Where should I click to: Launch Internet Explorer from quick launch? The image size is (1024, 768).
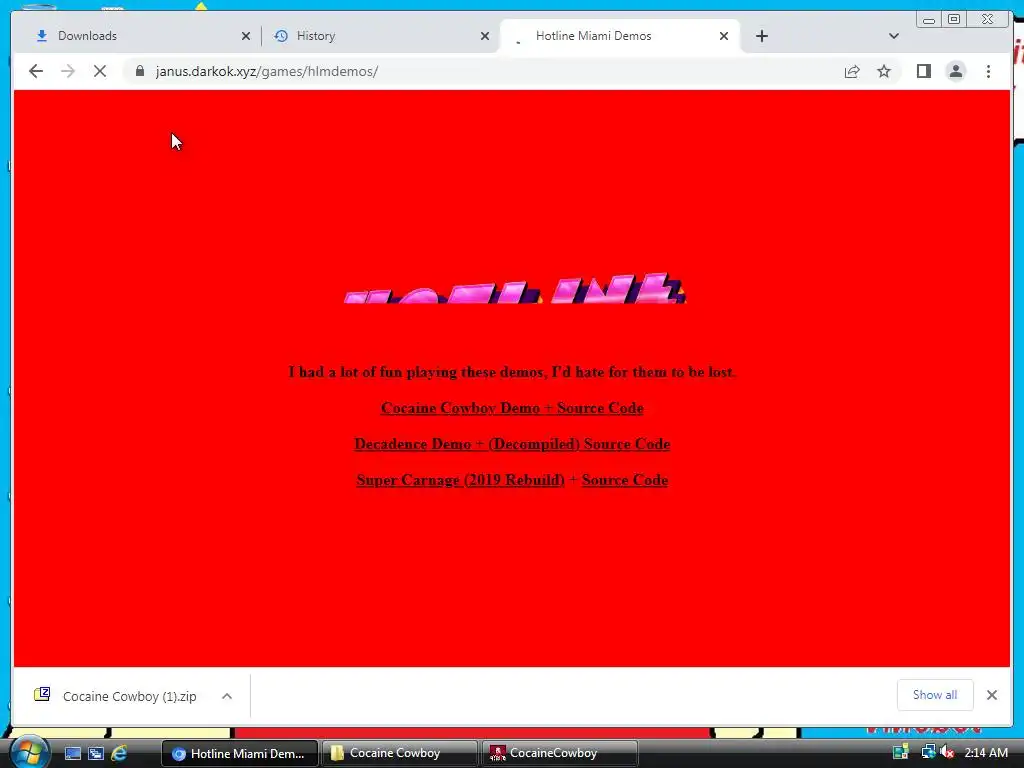(x=119, y=753)
